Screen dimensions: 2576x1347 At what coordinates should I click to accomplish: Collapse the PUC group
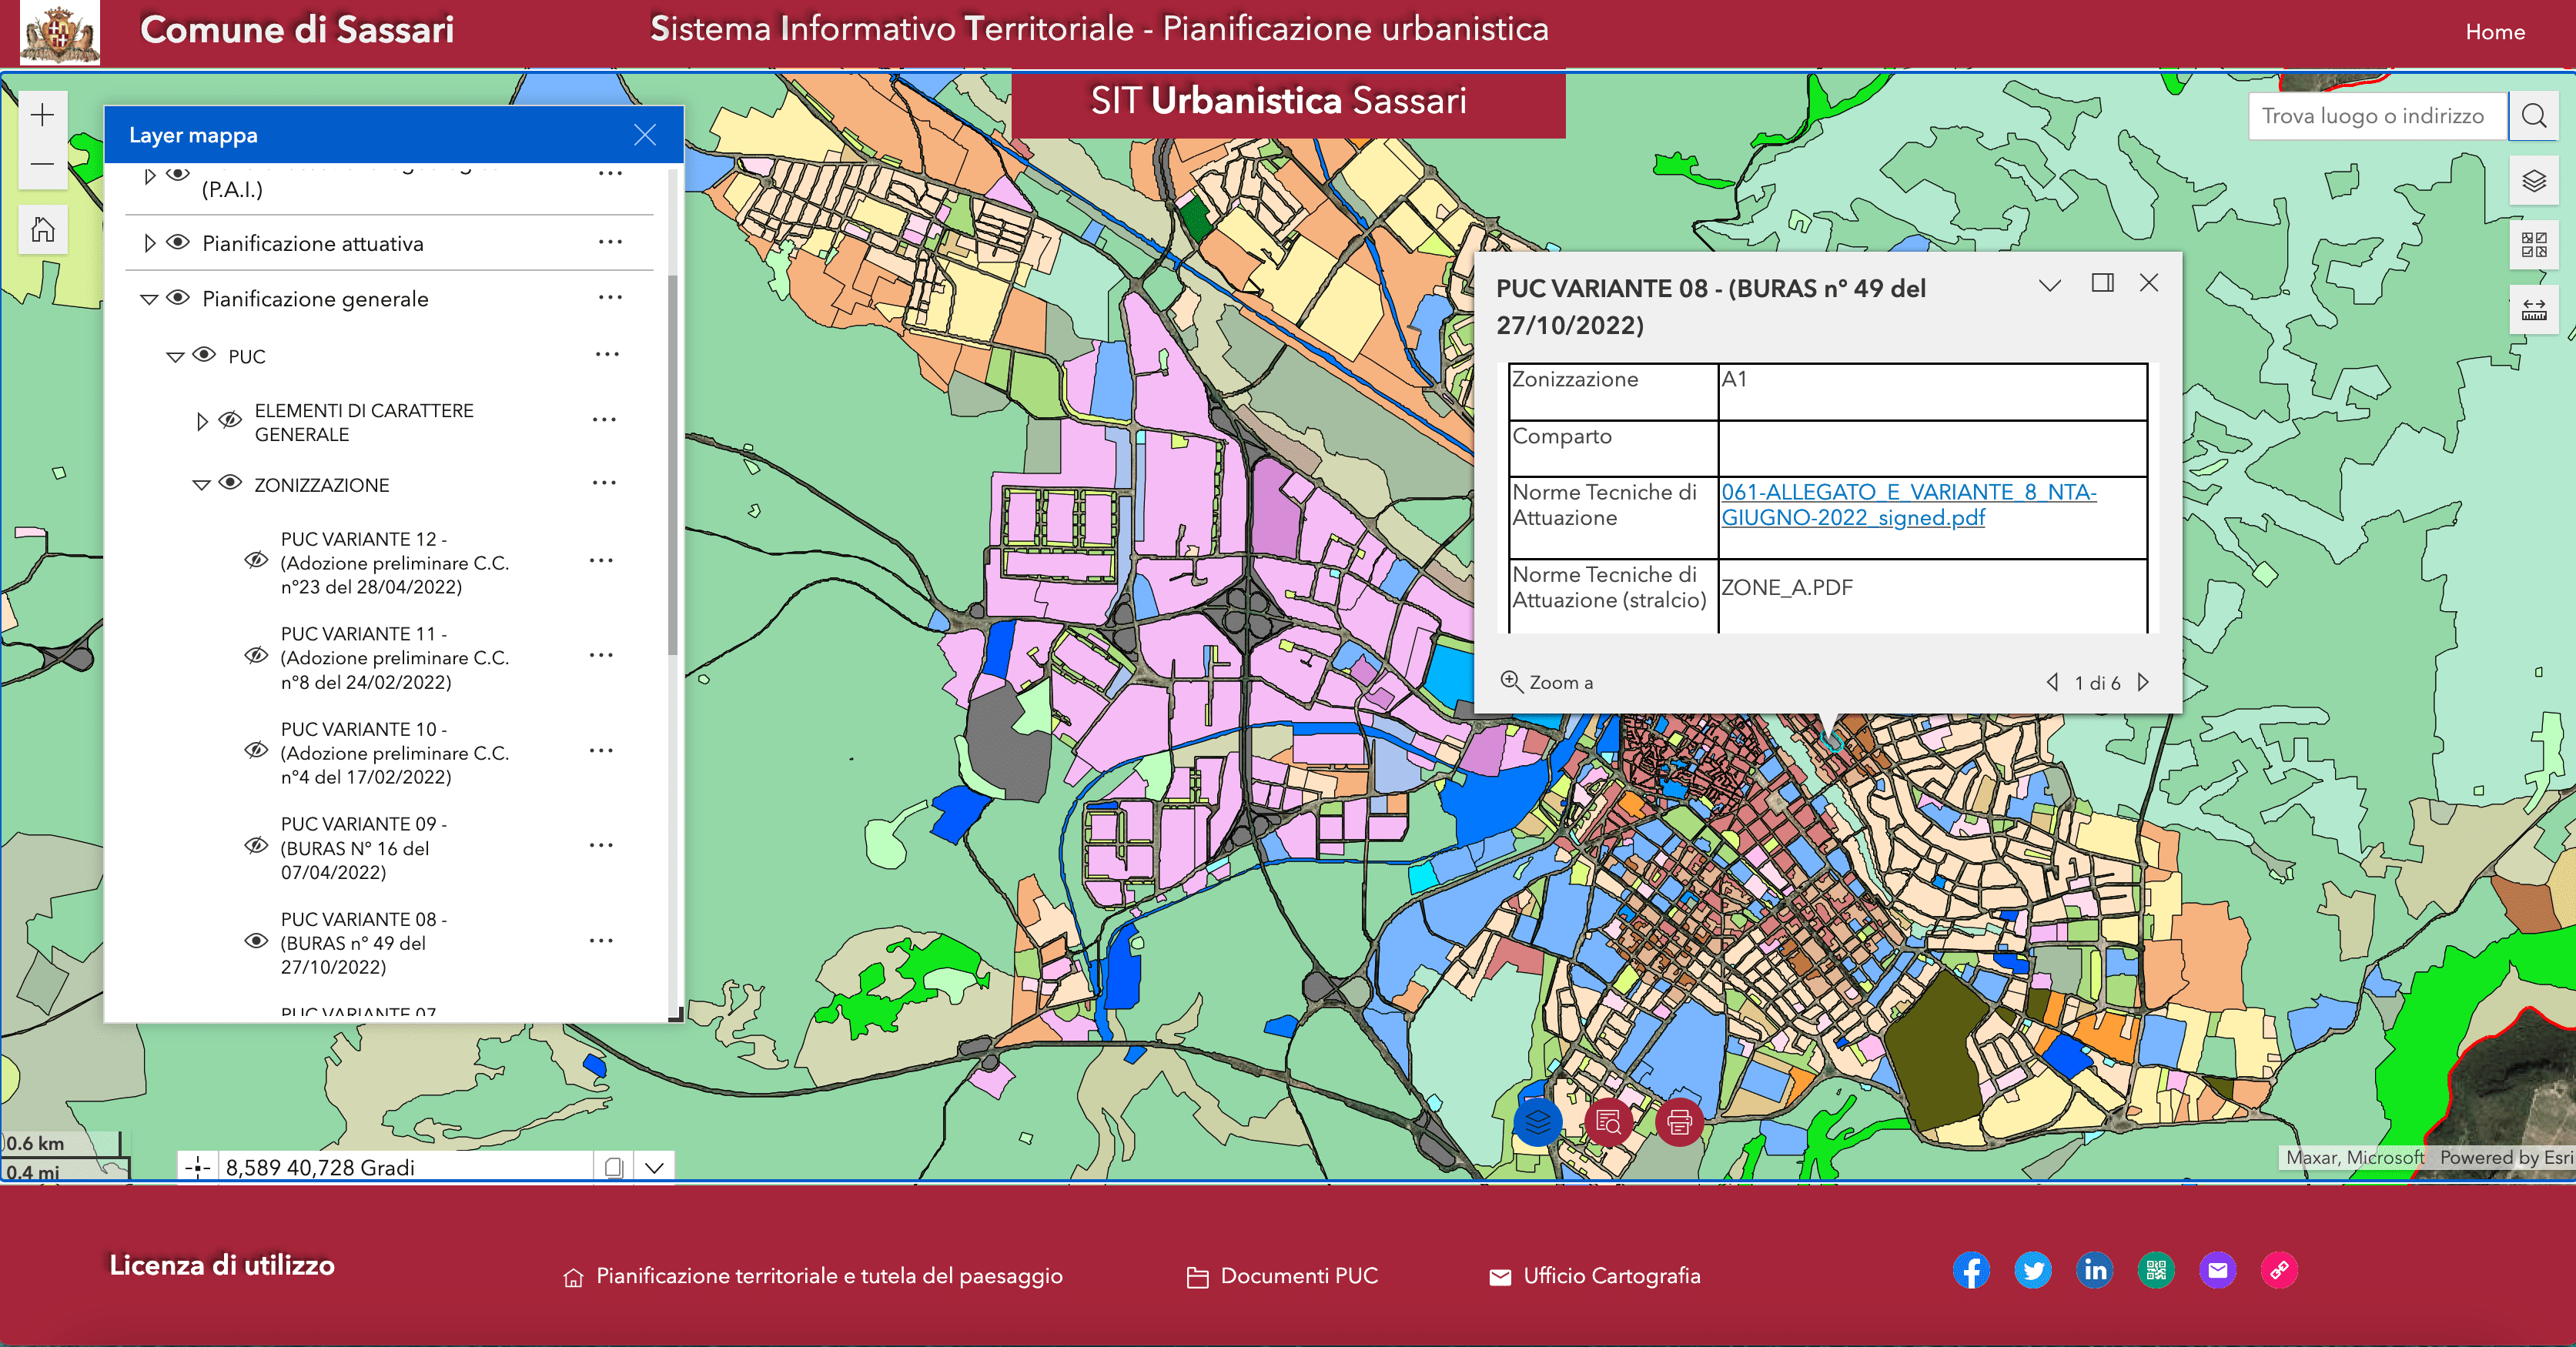pos(175,356)
